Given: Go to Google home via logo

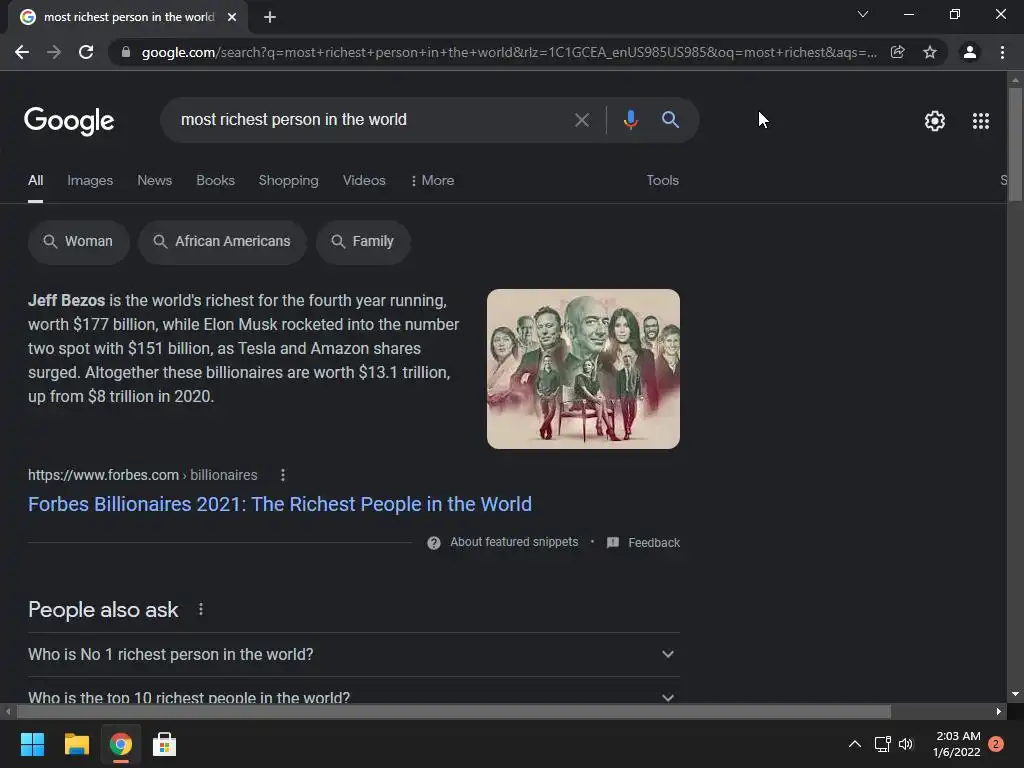Looking at the screenshot, I should [x=69, y=121].
